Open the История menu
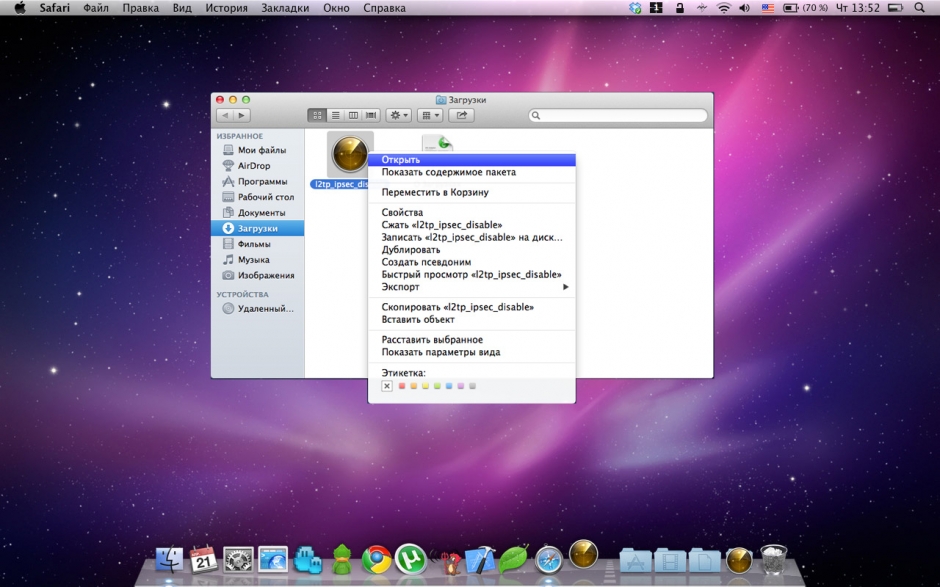 (227, 8)
